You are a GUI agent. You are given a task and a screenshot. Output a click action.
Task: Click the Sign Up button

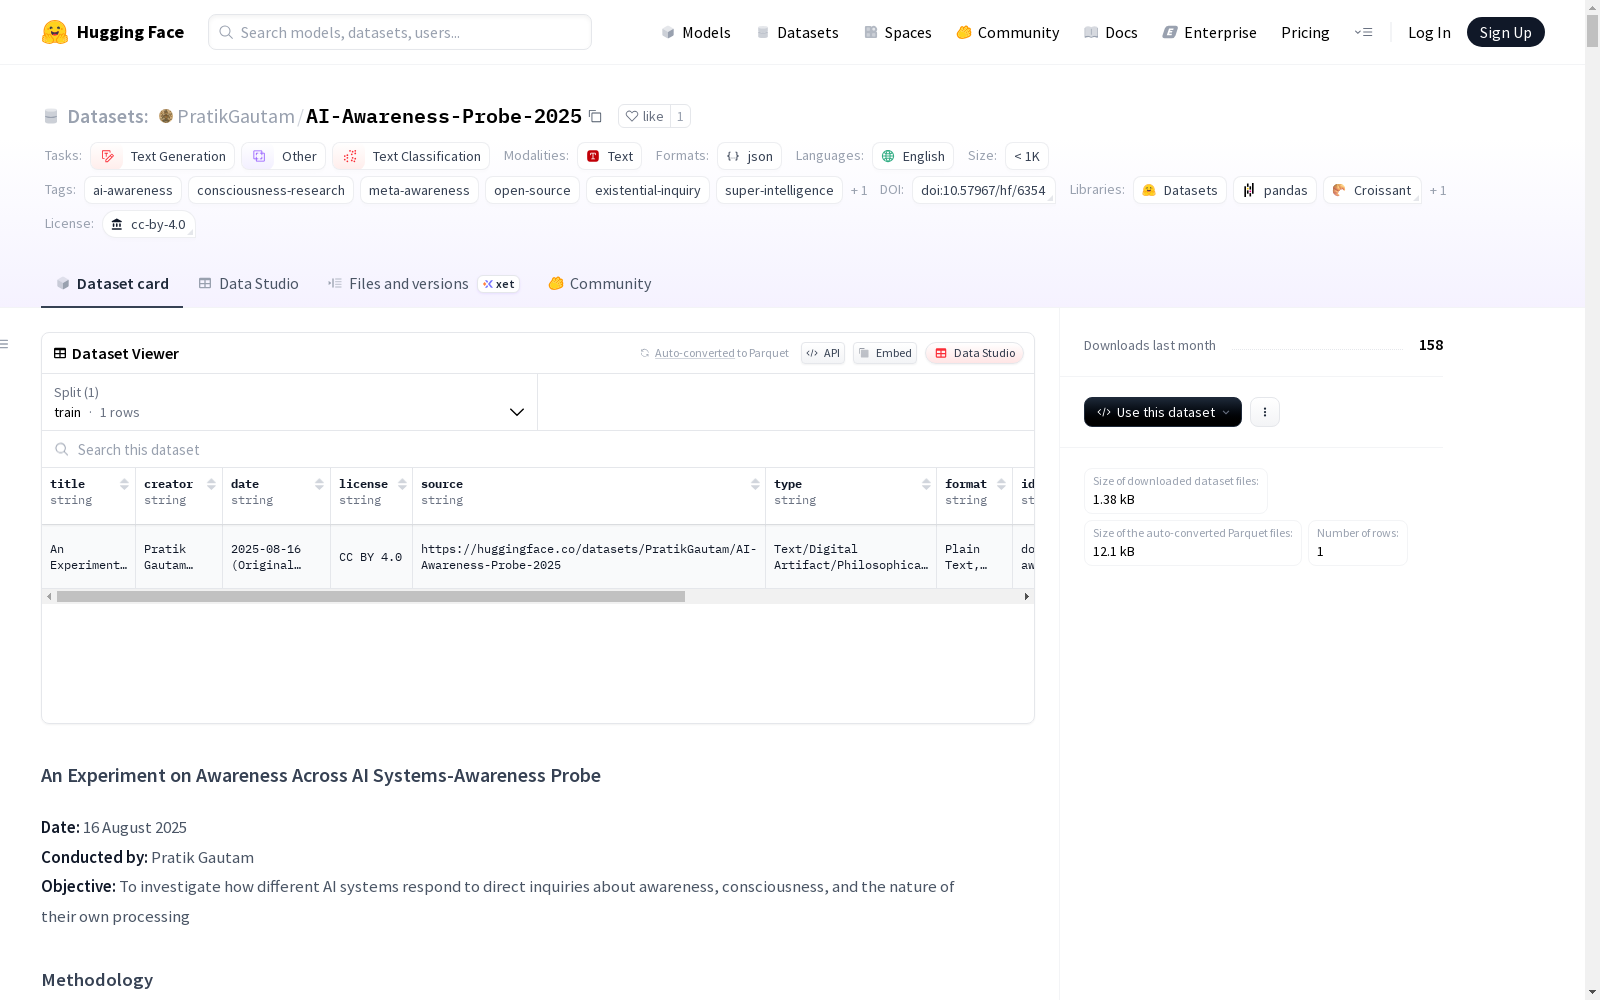(x=1506, y=32)
